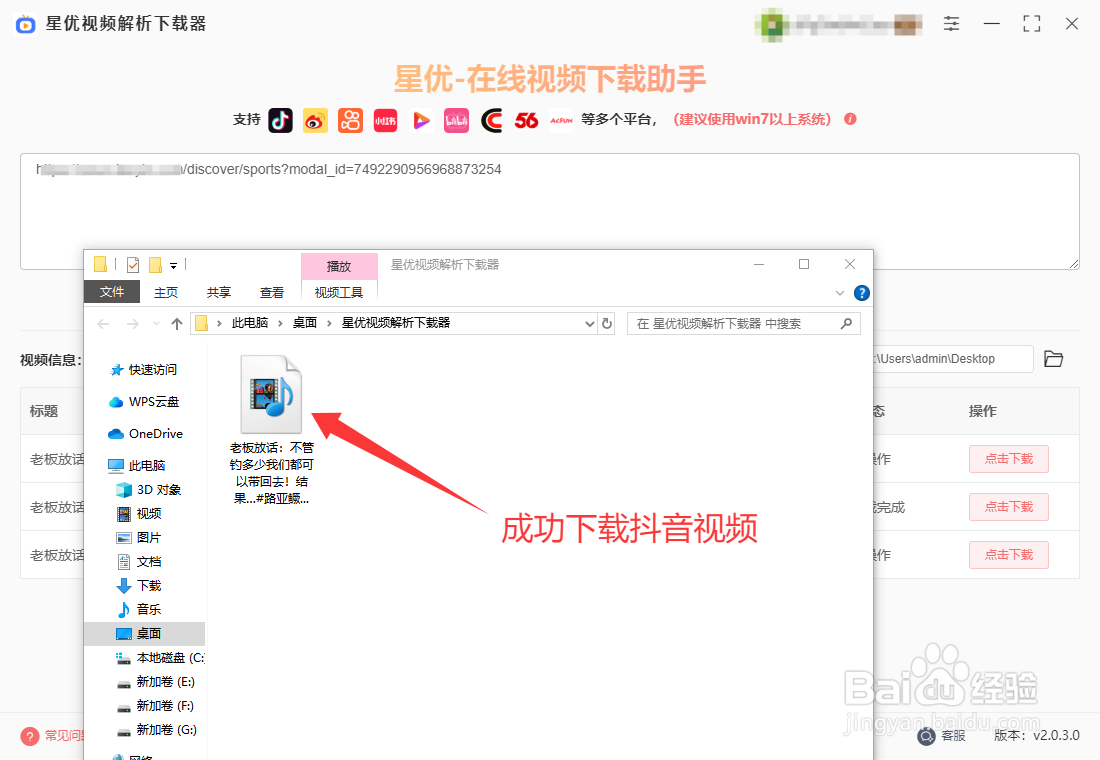1100x760 pixels.
Task: Click the 版本: v2.0.3.0 version text
Action: [x=1037, y=735]
